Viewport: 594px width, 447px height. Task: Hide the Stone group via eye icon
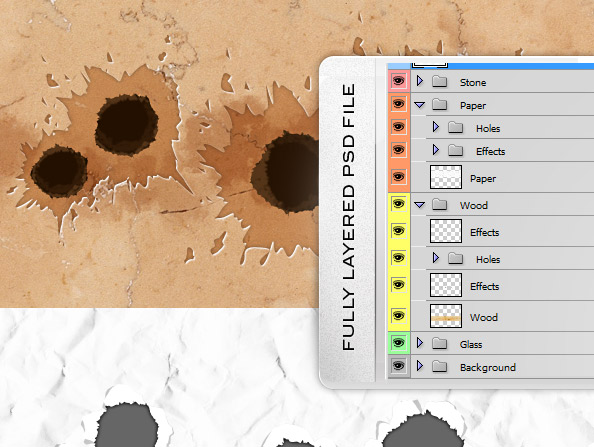399,80
